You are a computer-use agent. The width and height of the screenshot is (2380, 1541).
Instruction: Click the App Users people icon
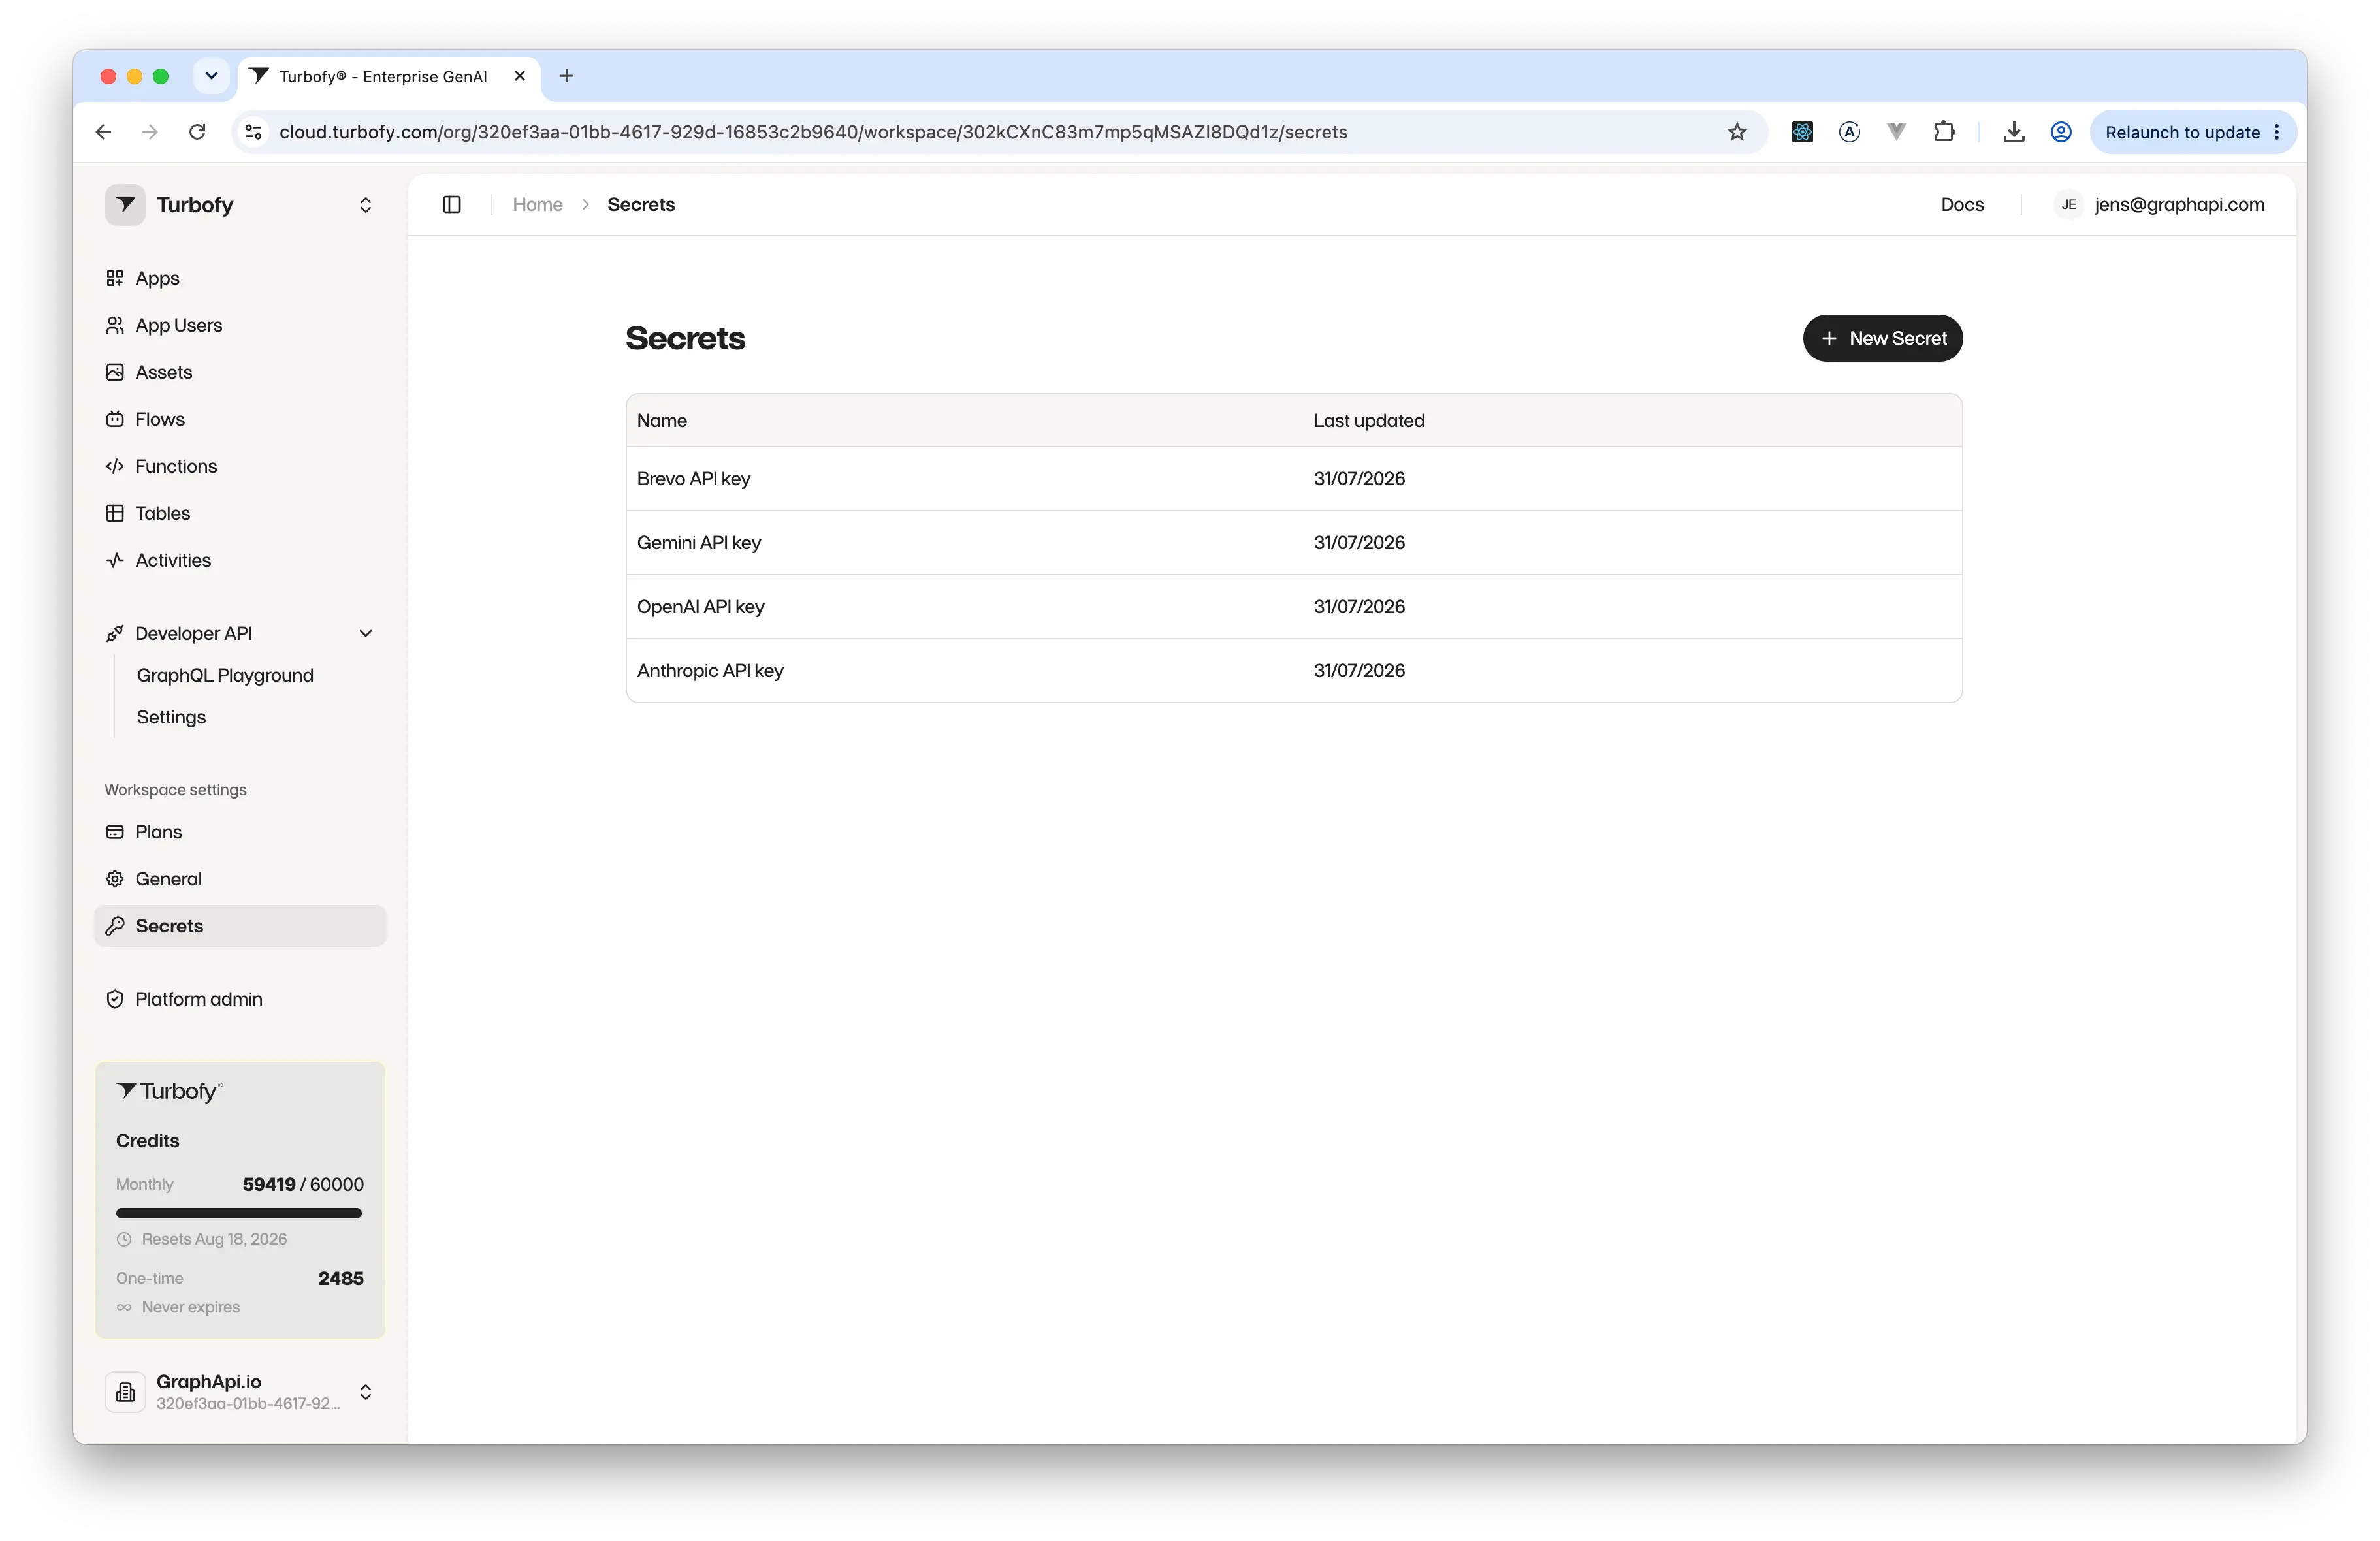[x=115, y=325]
